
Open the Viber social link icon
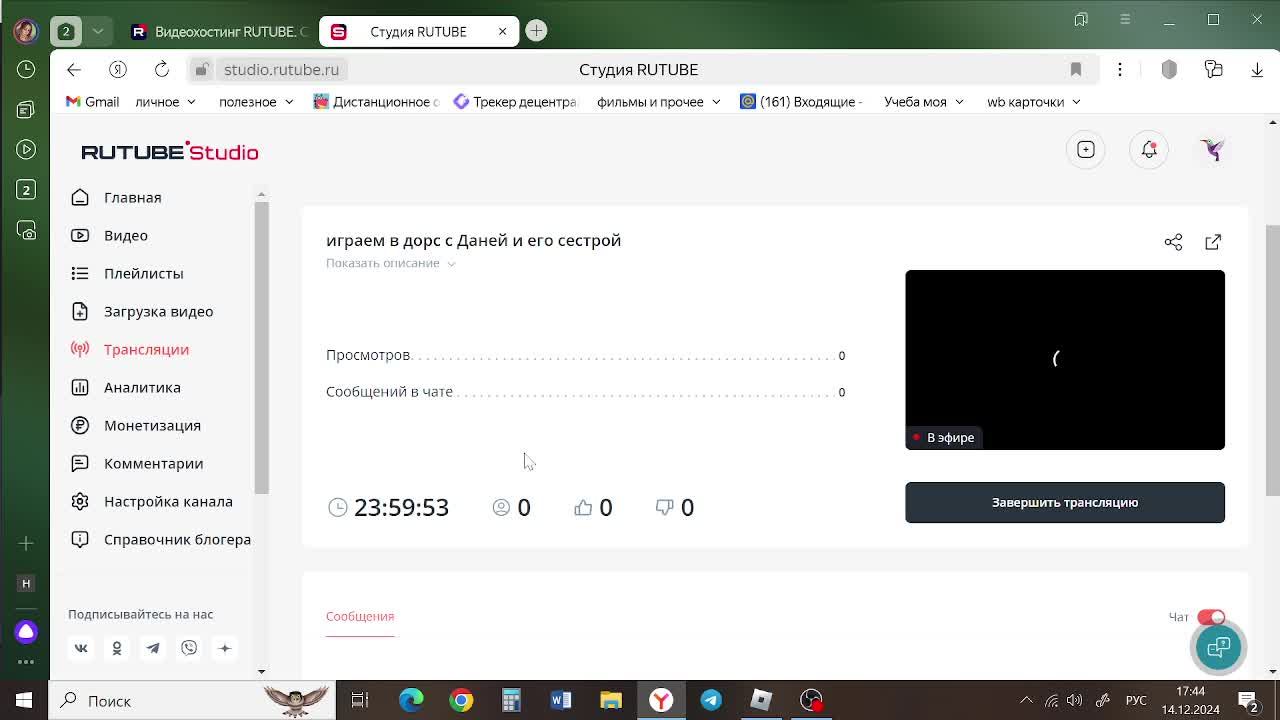point(189,648)
